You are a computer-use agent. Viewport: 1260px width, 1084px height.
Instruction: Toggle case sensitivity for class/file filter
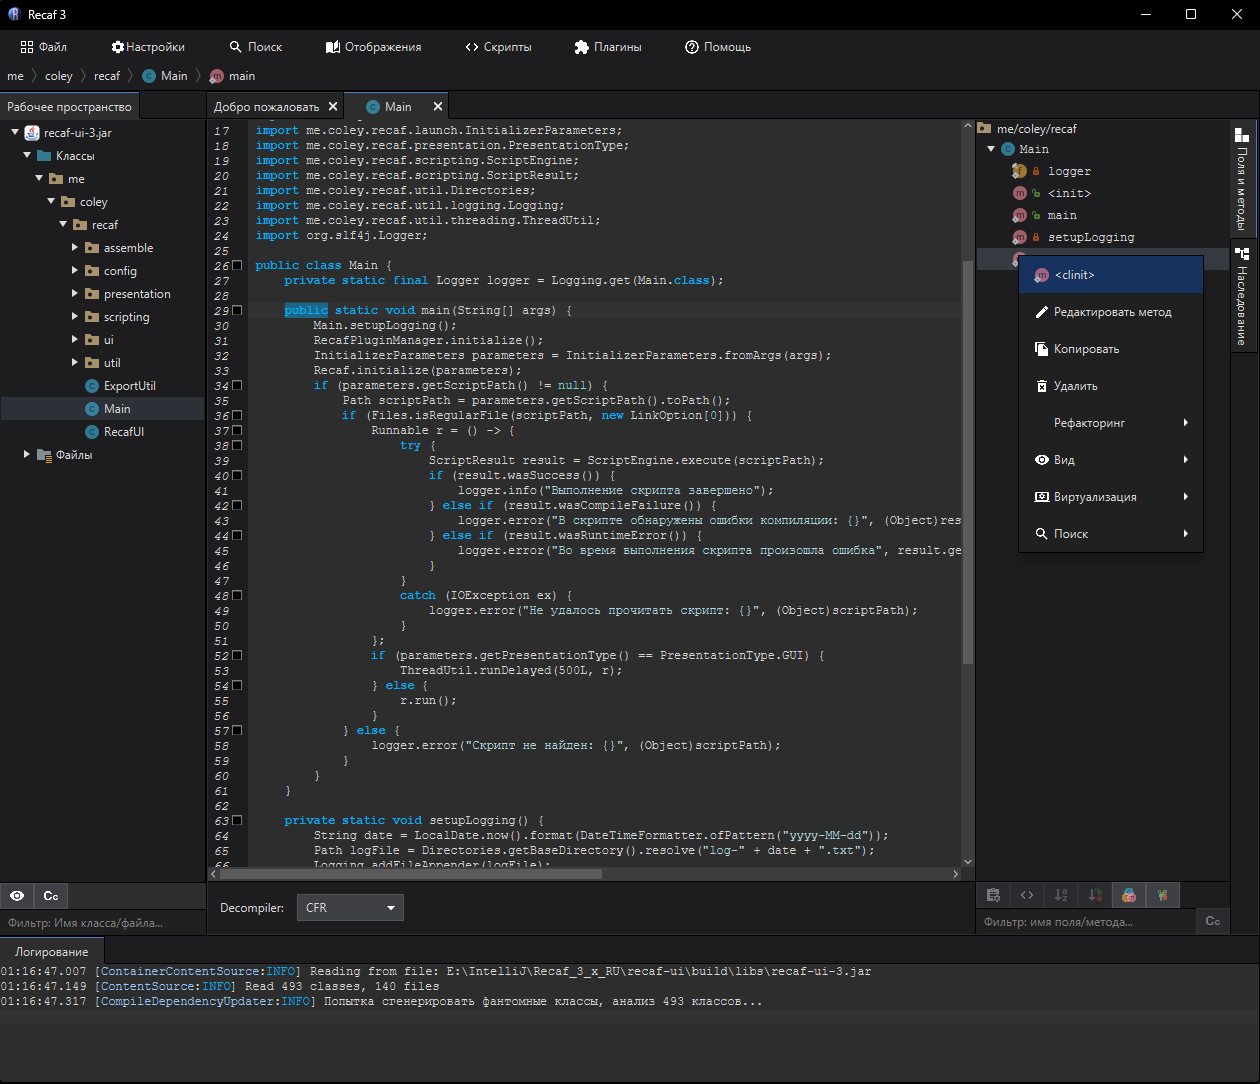[51, 896]
